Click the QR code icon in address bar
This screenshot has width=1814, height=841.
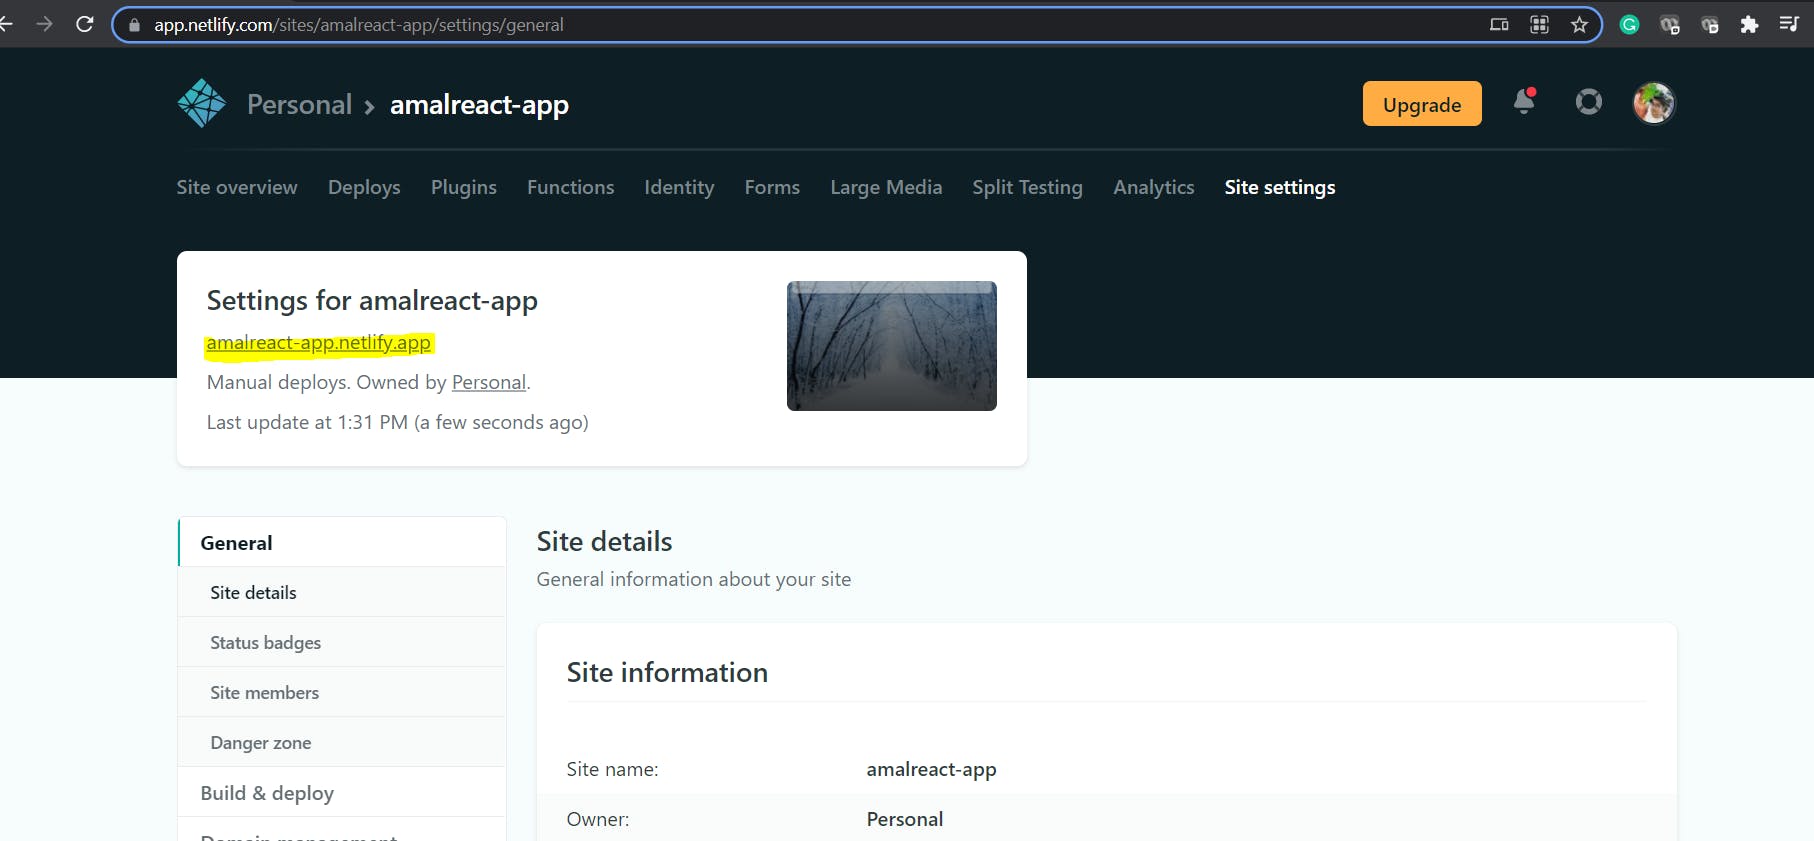pos(1539,25)
